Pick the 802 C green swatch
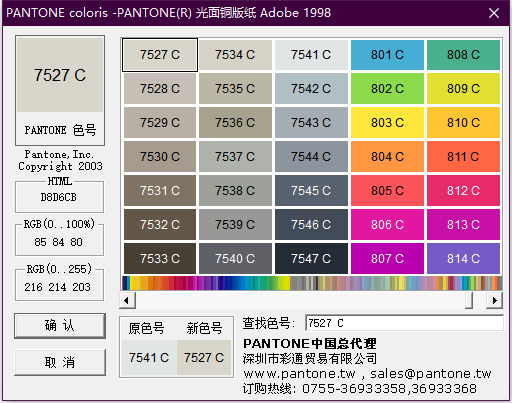The height and width of the screenshot is (403, 512). [x=387, y=89]
